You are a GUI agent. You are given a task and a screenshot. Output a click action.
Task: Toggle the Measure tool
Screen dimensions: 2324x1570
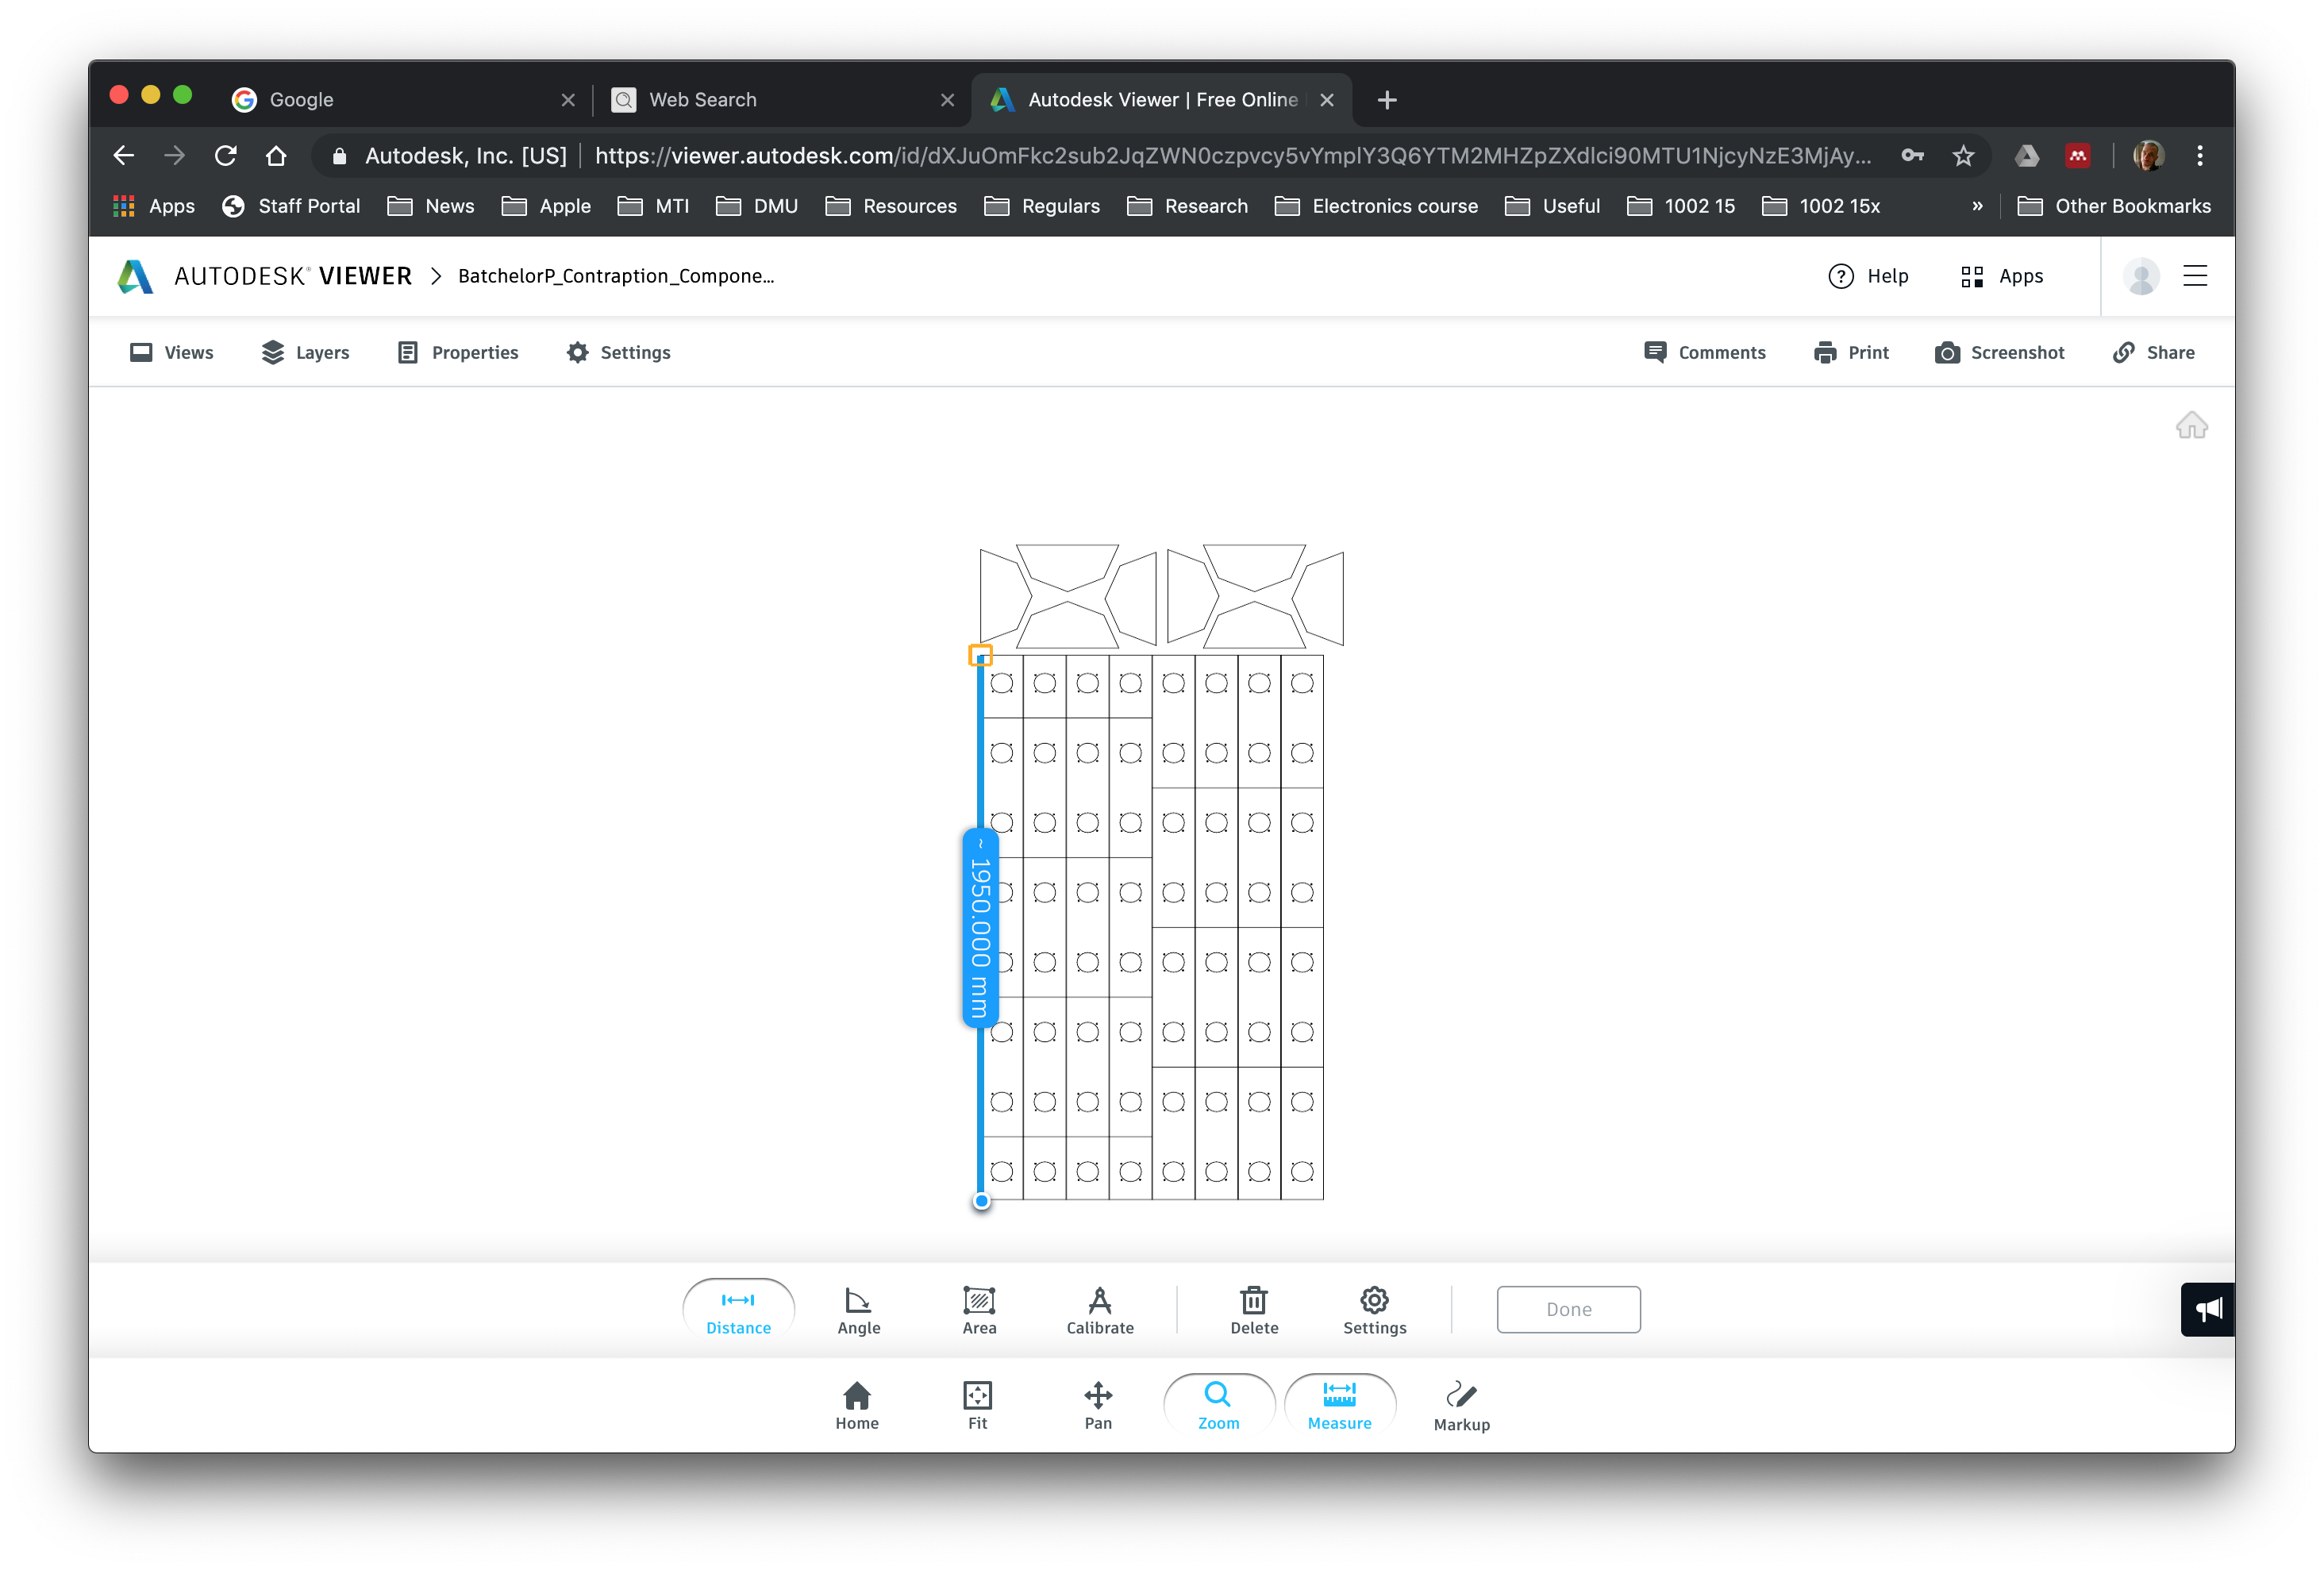pos(1339,1406)
